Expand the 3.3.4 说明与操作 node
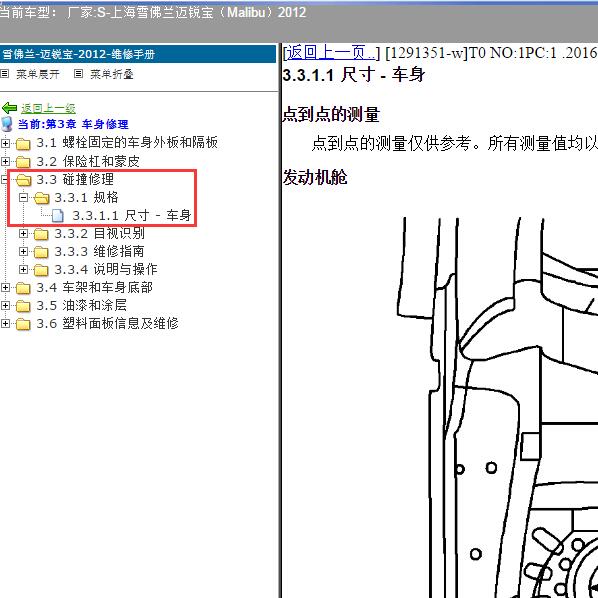 pos(24,270)
